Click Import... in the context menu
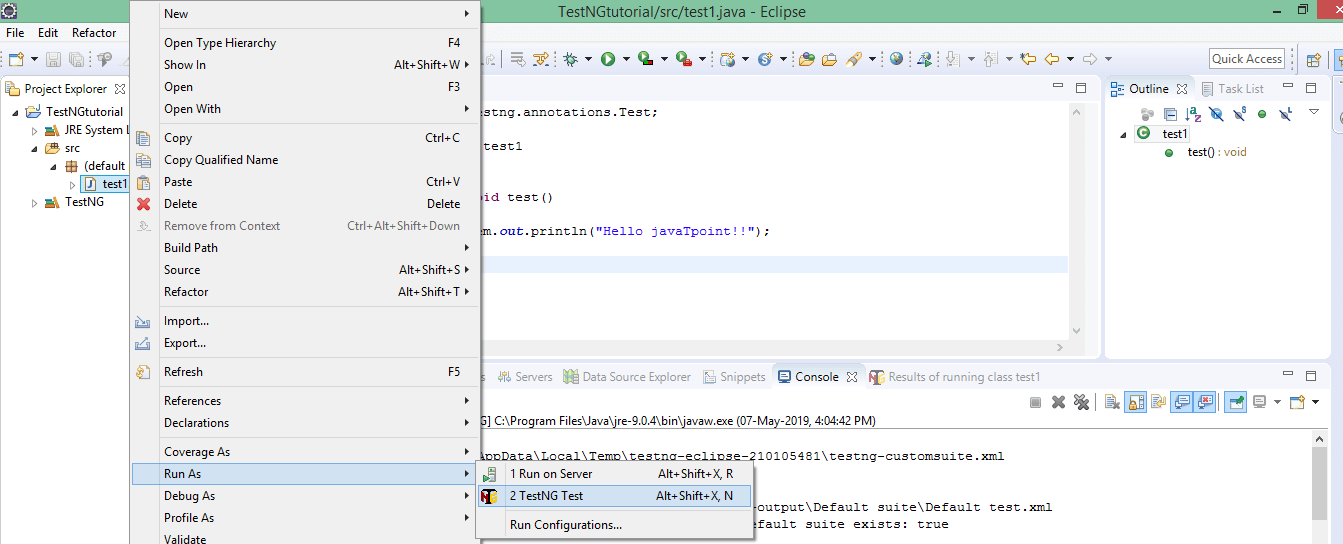 (304, 321)
